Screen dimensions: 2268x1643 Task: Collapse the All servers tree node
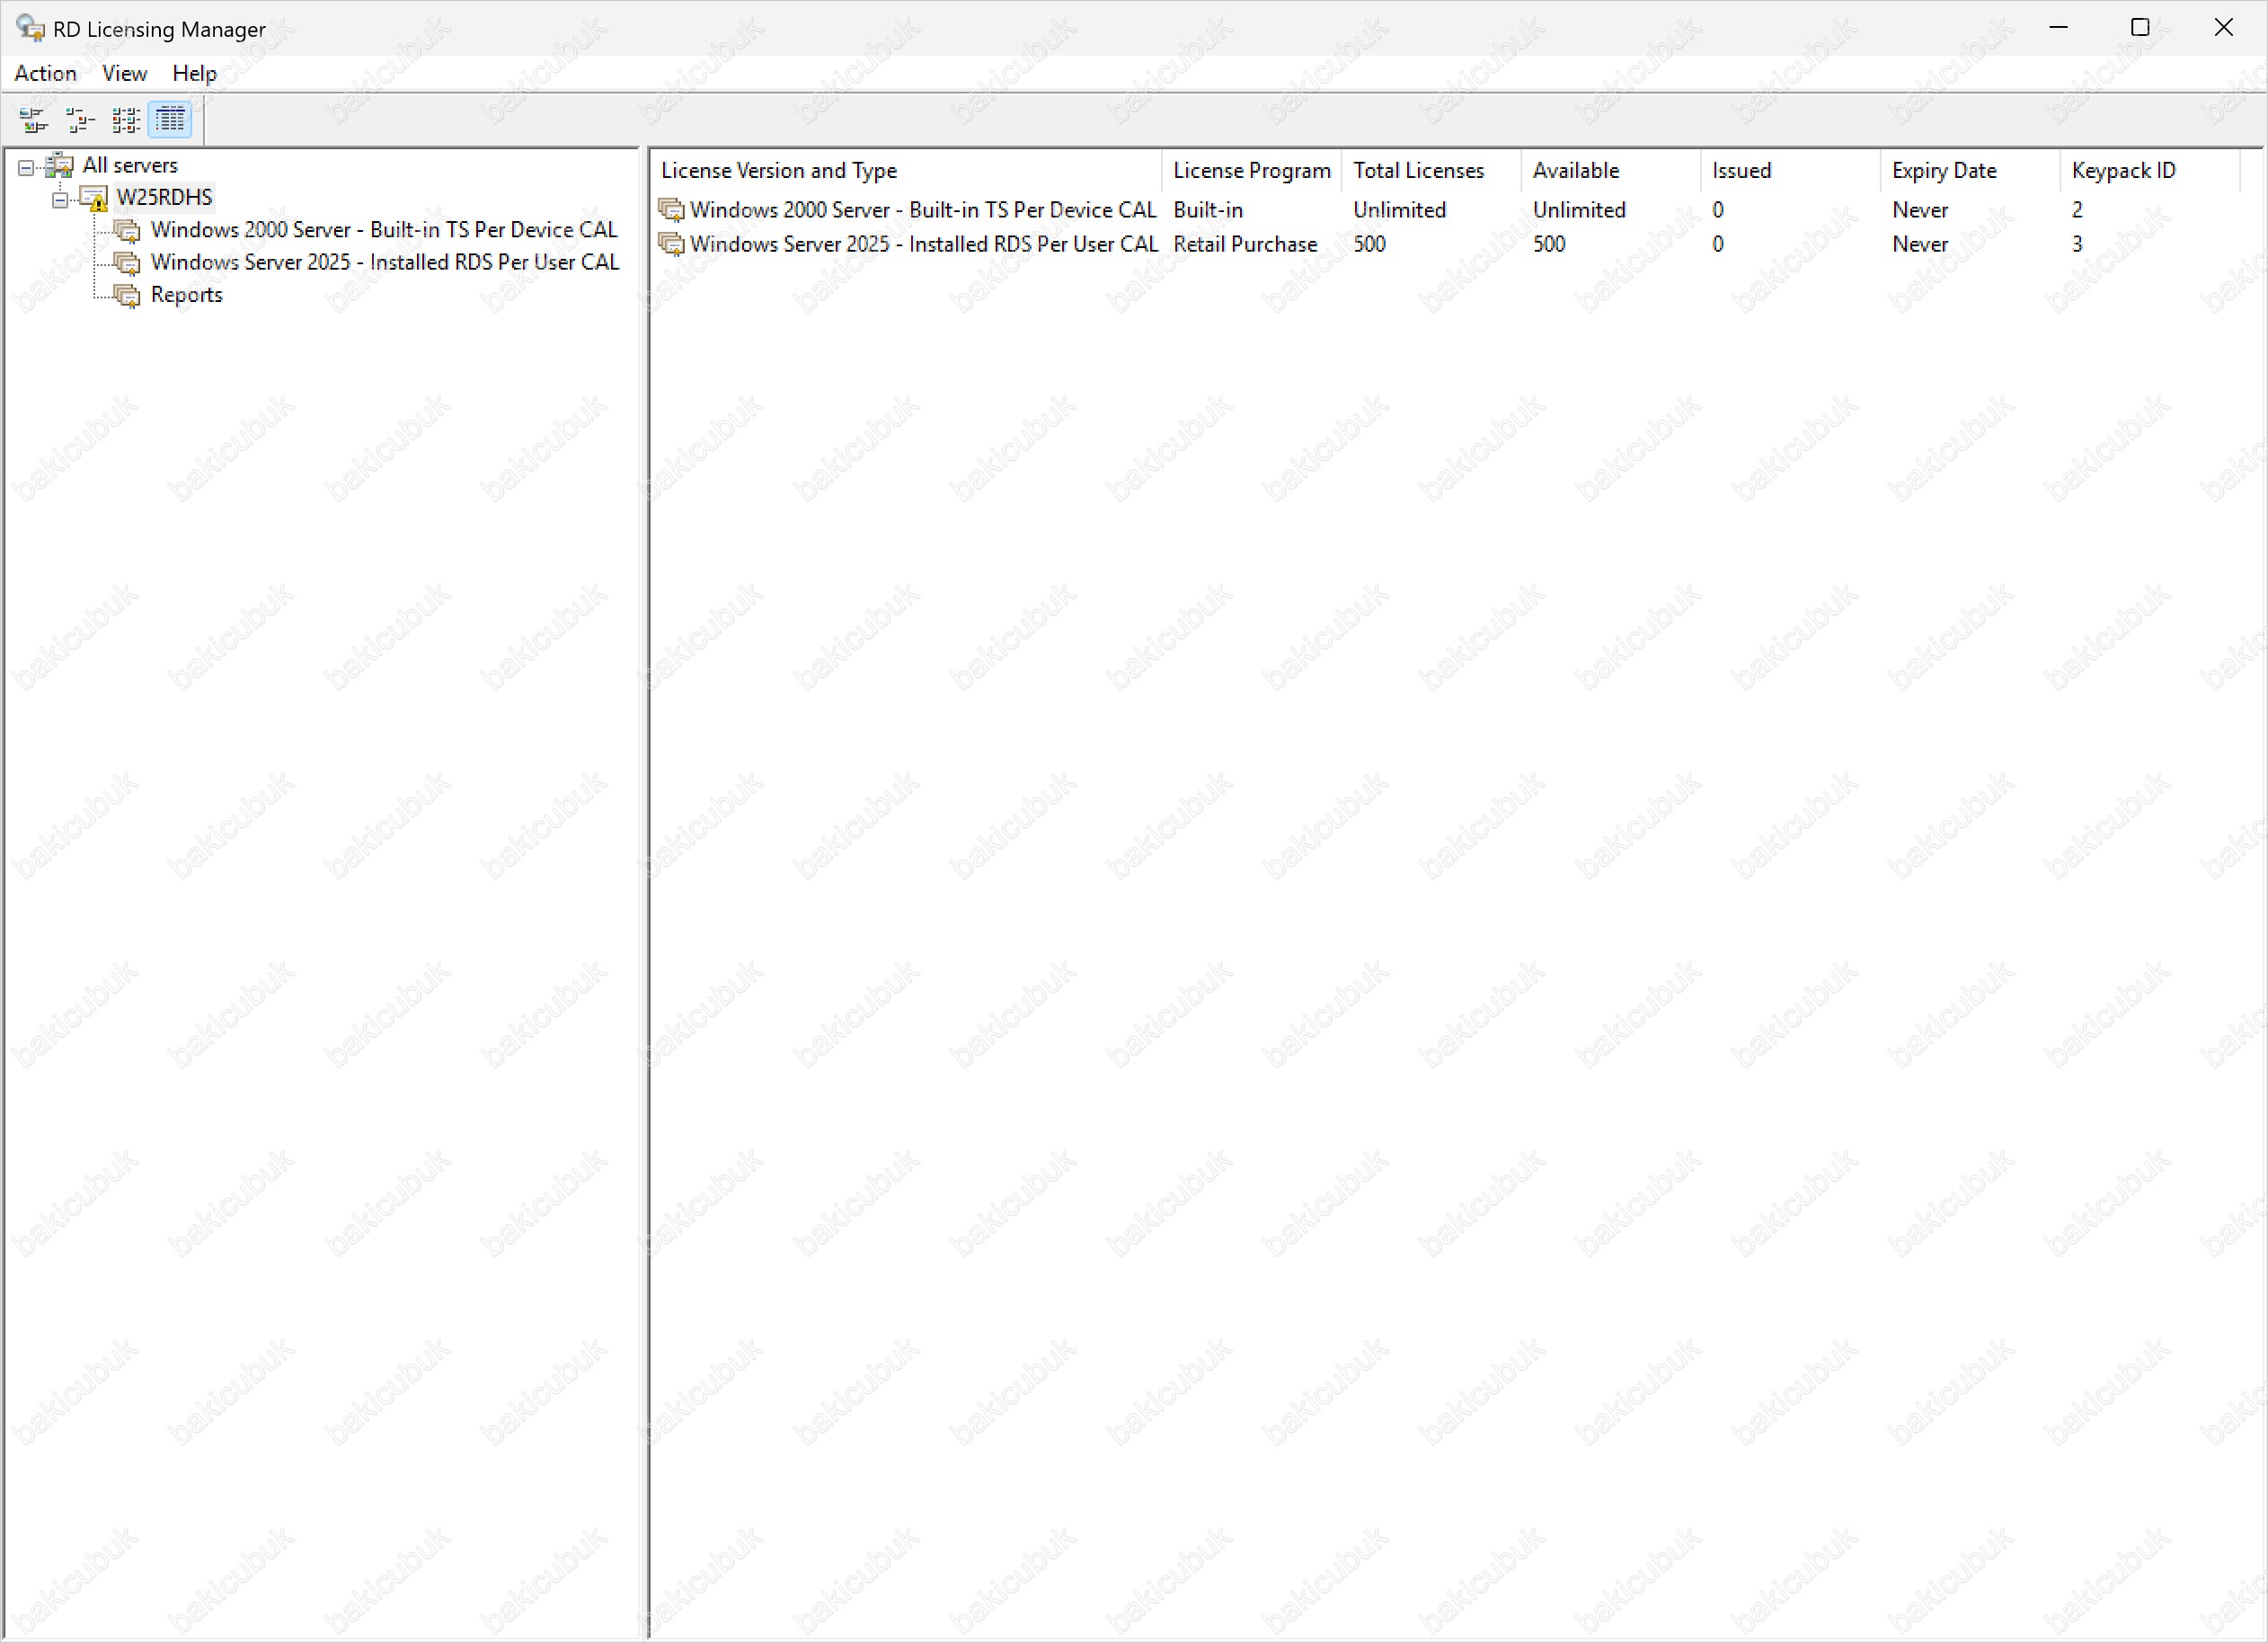[26, 167]
